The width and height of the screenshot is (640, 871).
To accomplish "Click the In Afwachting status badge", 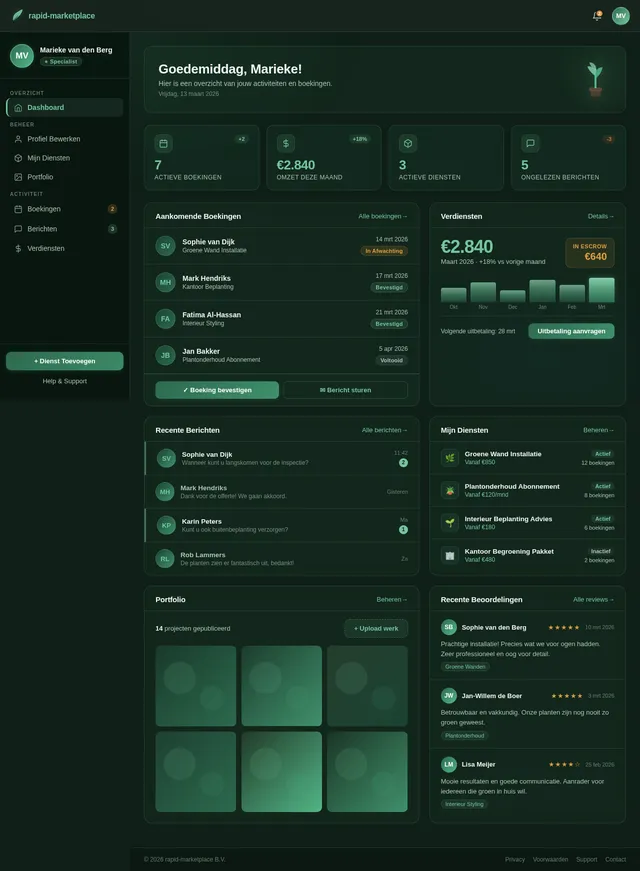I will click(384, 251).
